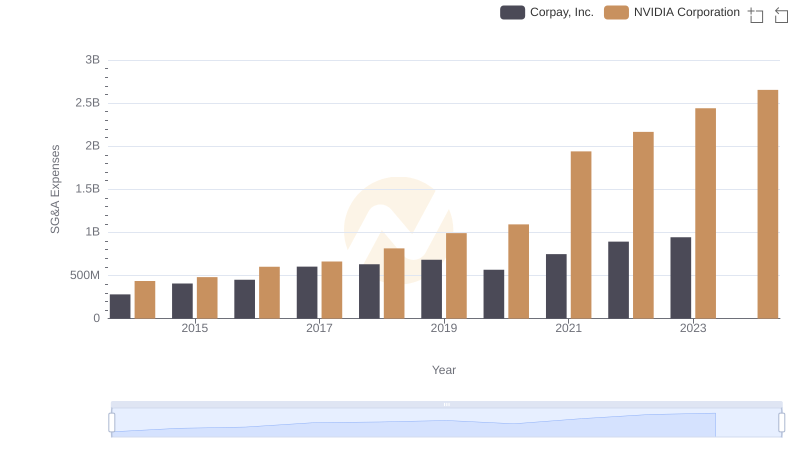Click the Corpay bar for 2015
The height and width of the screenshot is (461, 800).
(x=182, y=301)
